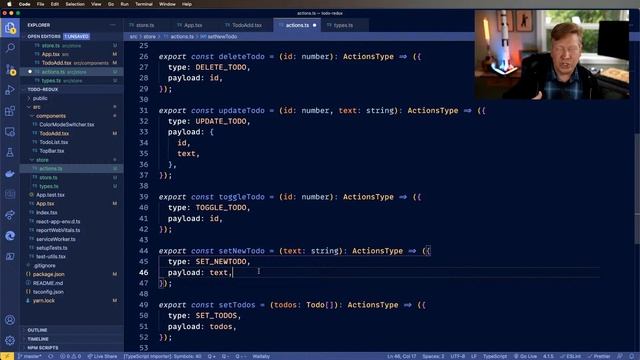Change encoding via UTF-8

[458, 356]
